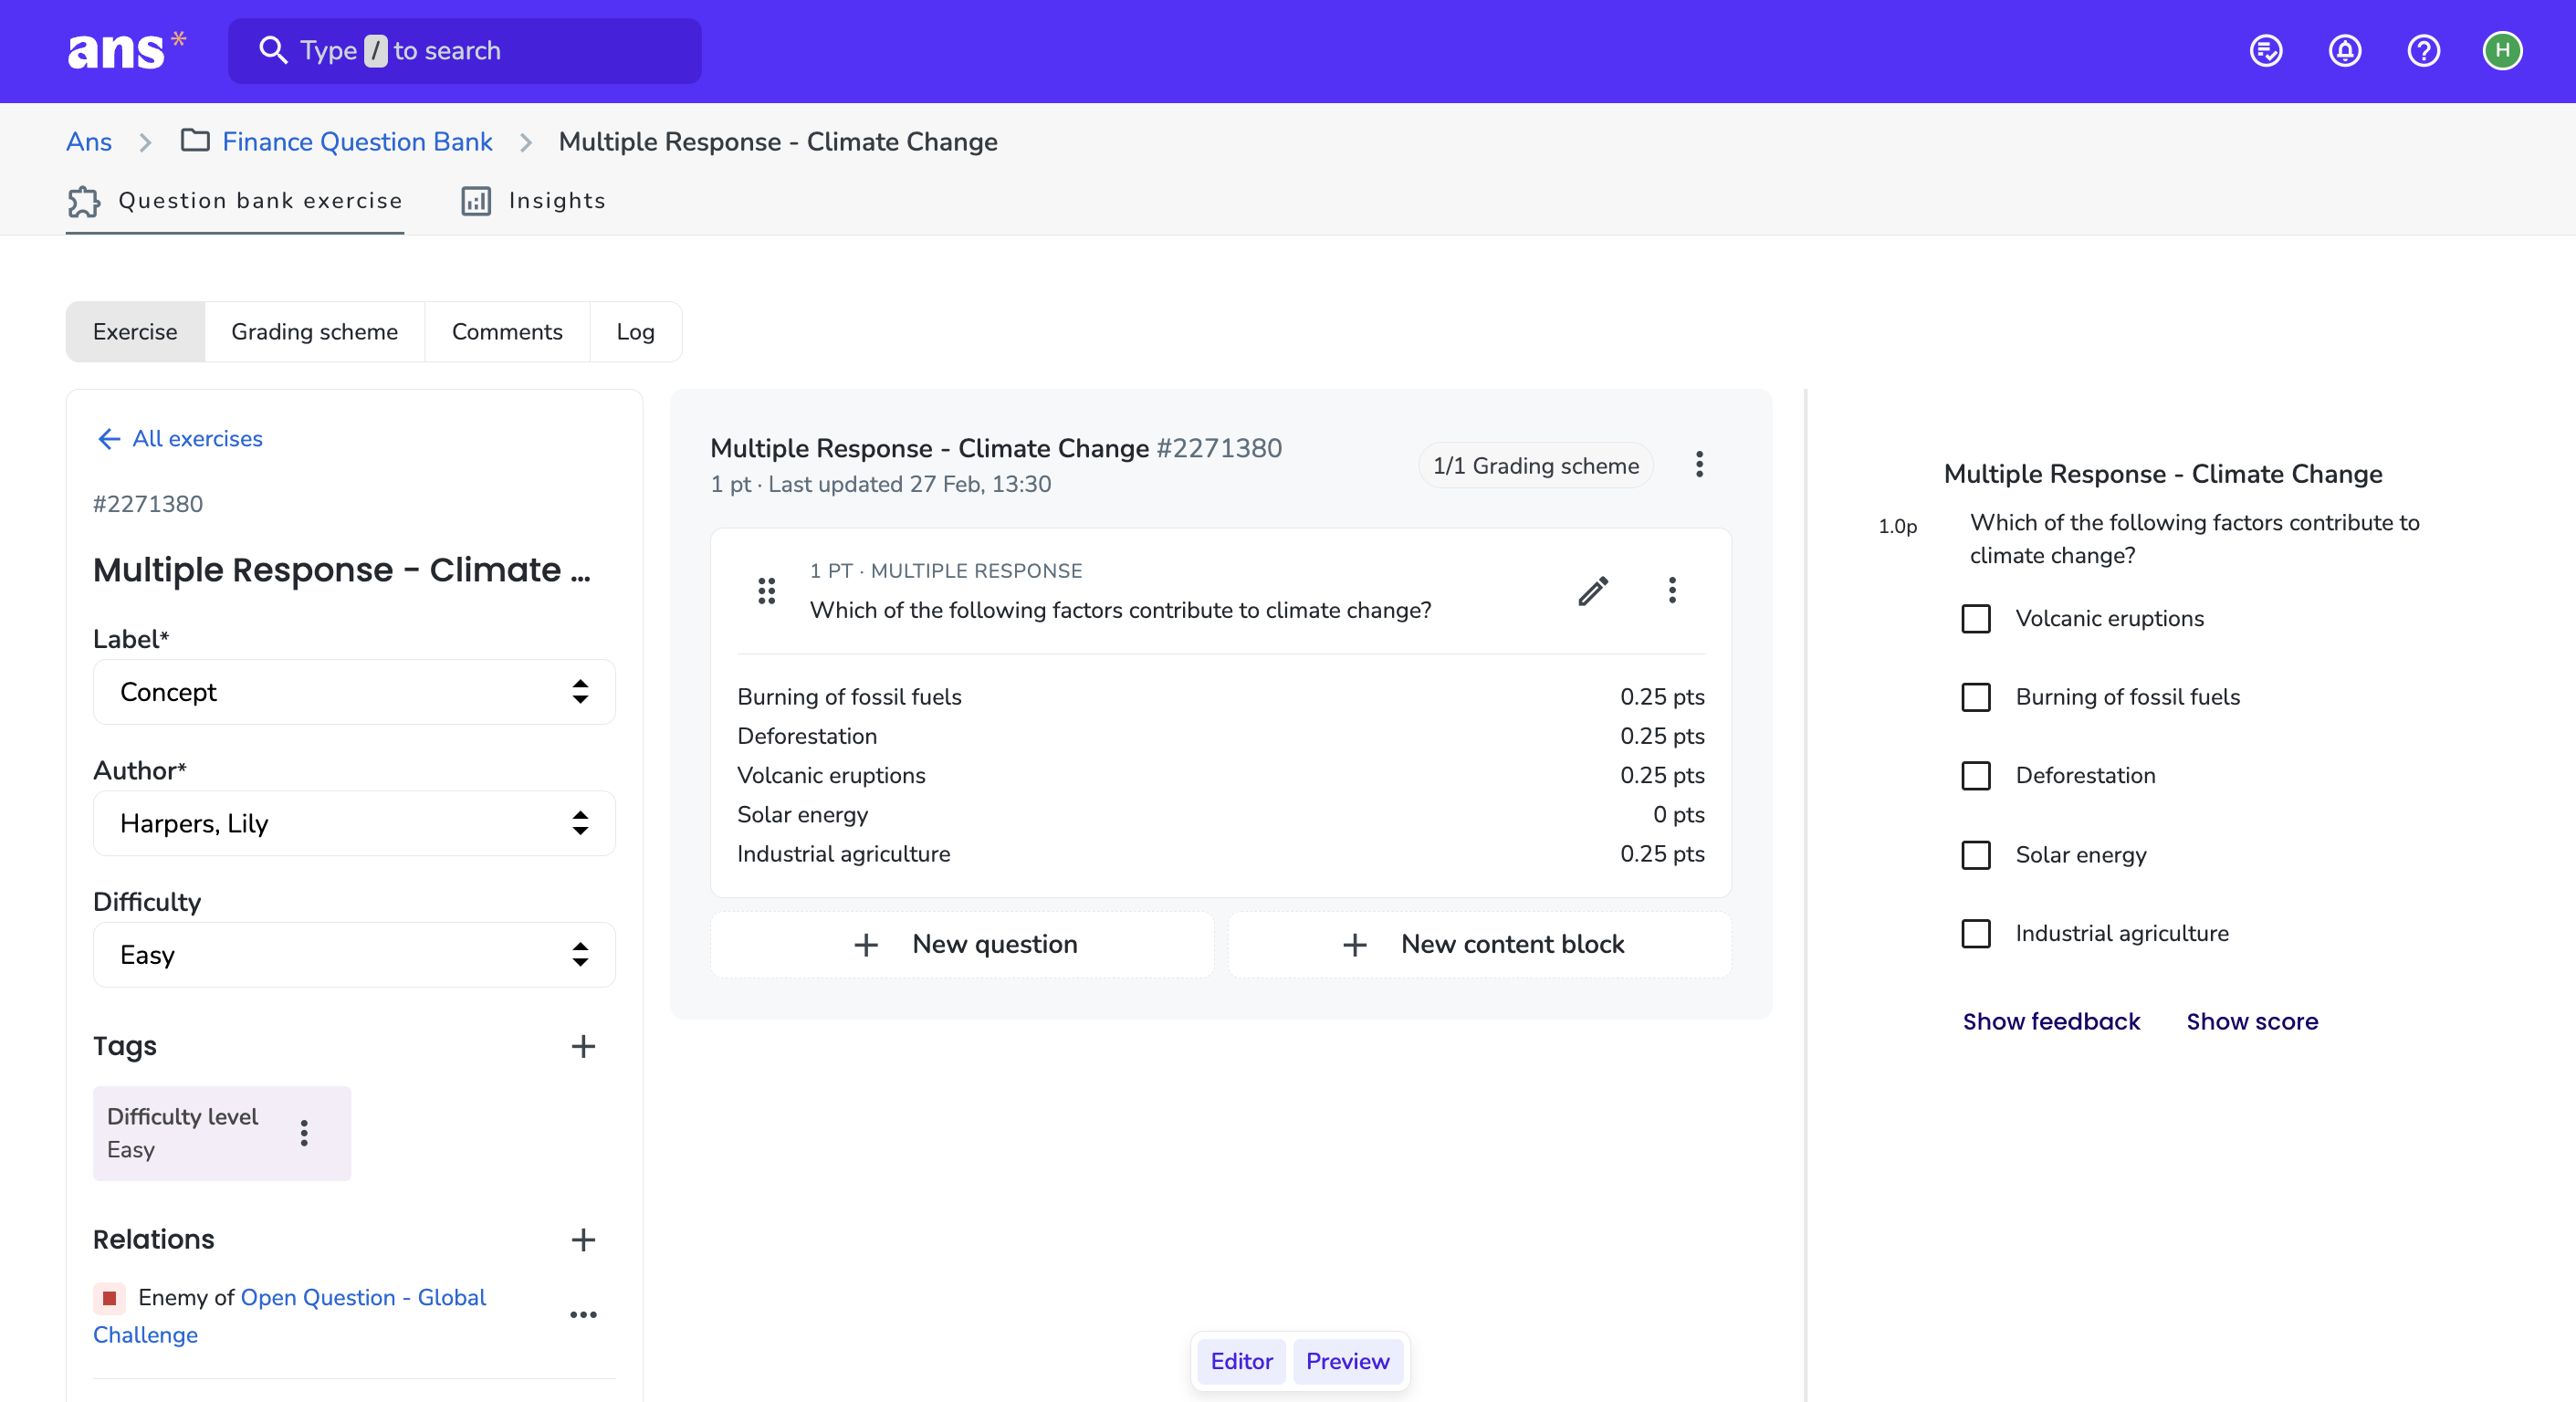Click the puzzle piece Question bank exercise icon
This screenshot has height=1402, width=2576.
84,201
